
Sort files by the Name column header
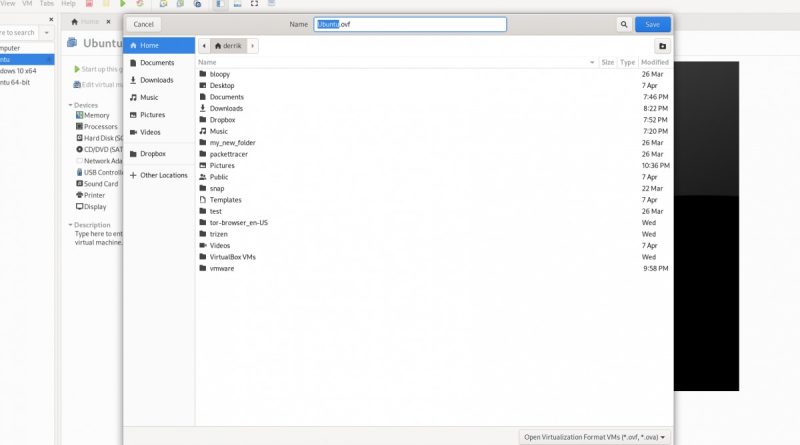[397, 62]
